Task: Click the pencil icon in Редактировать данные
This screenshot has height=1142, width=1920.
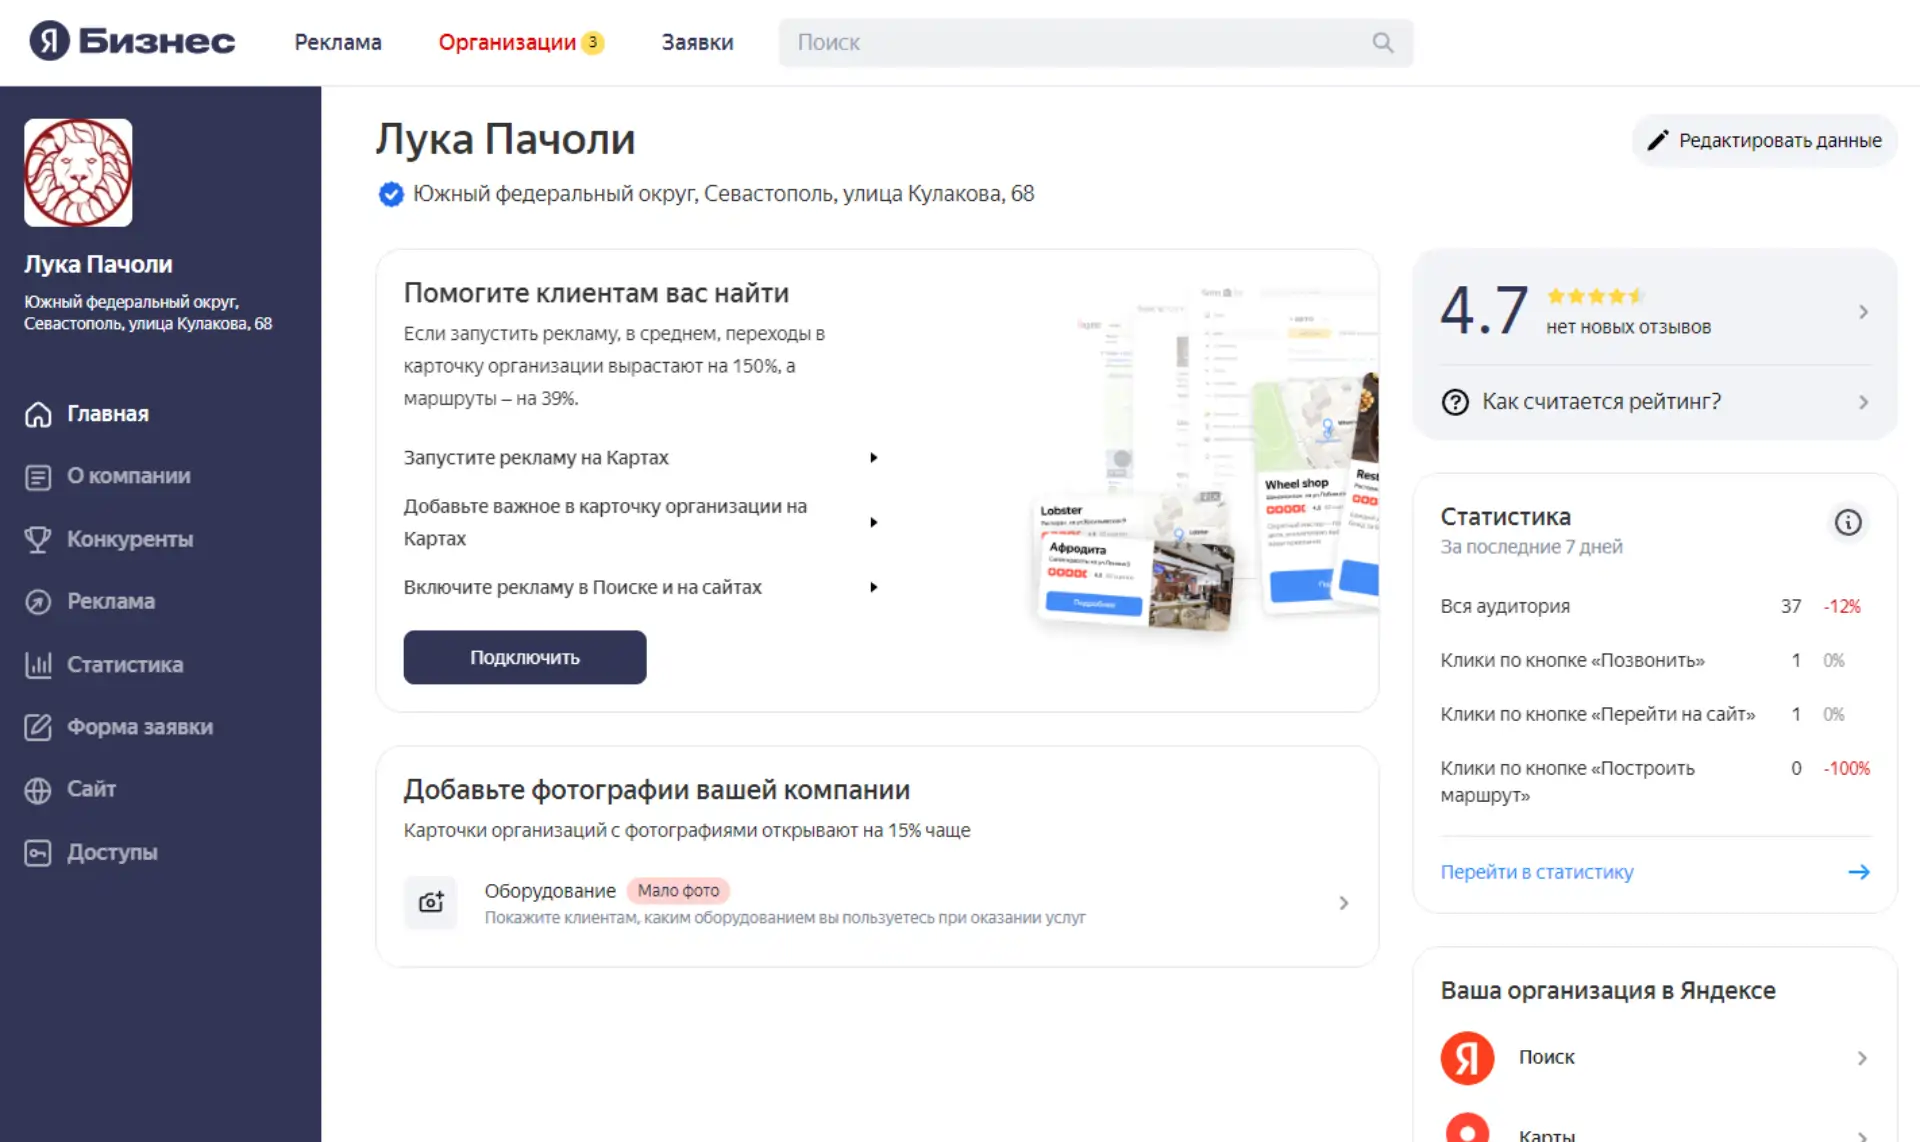Action: (1657, 140)
